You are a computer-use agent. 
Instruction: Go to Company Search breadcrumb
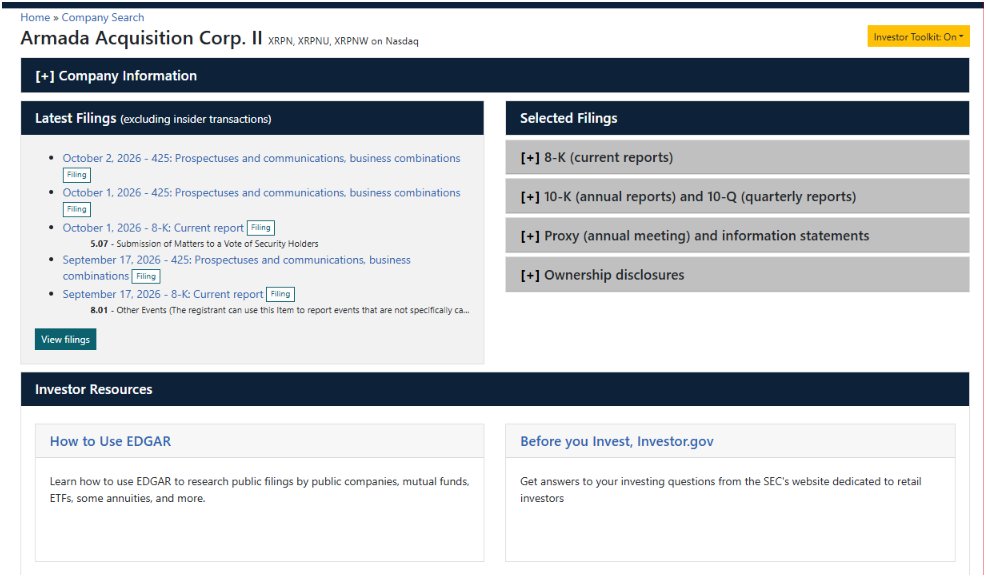coord(102,17)
